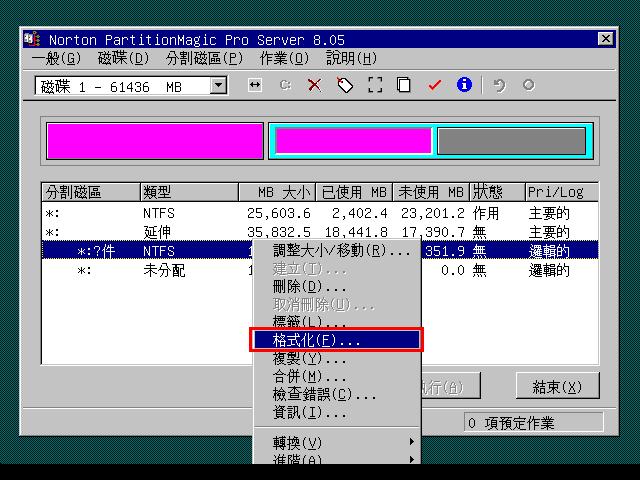
Task: Choose 資訊(I)... in context menu
Action: click(x=337, y=412)
